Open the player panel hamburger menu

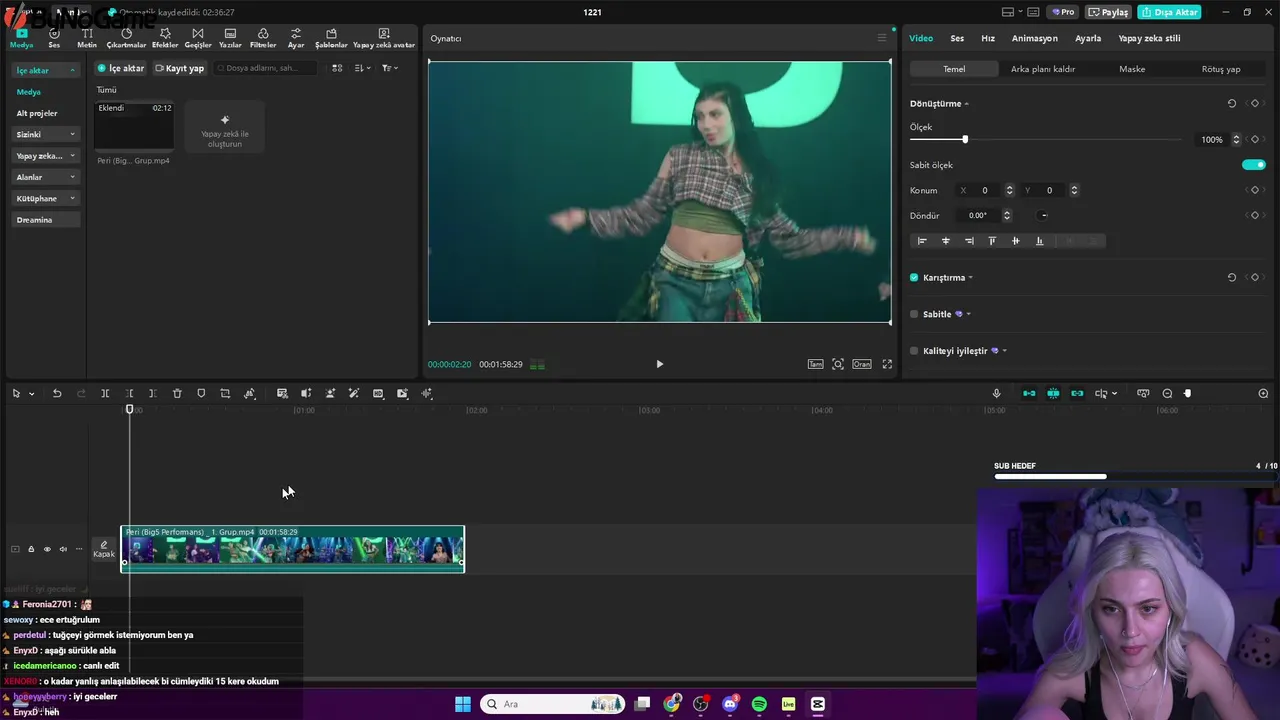coord(881,38)
